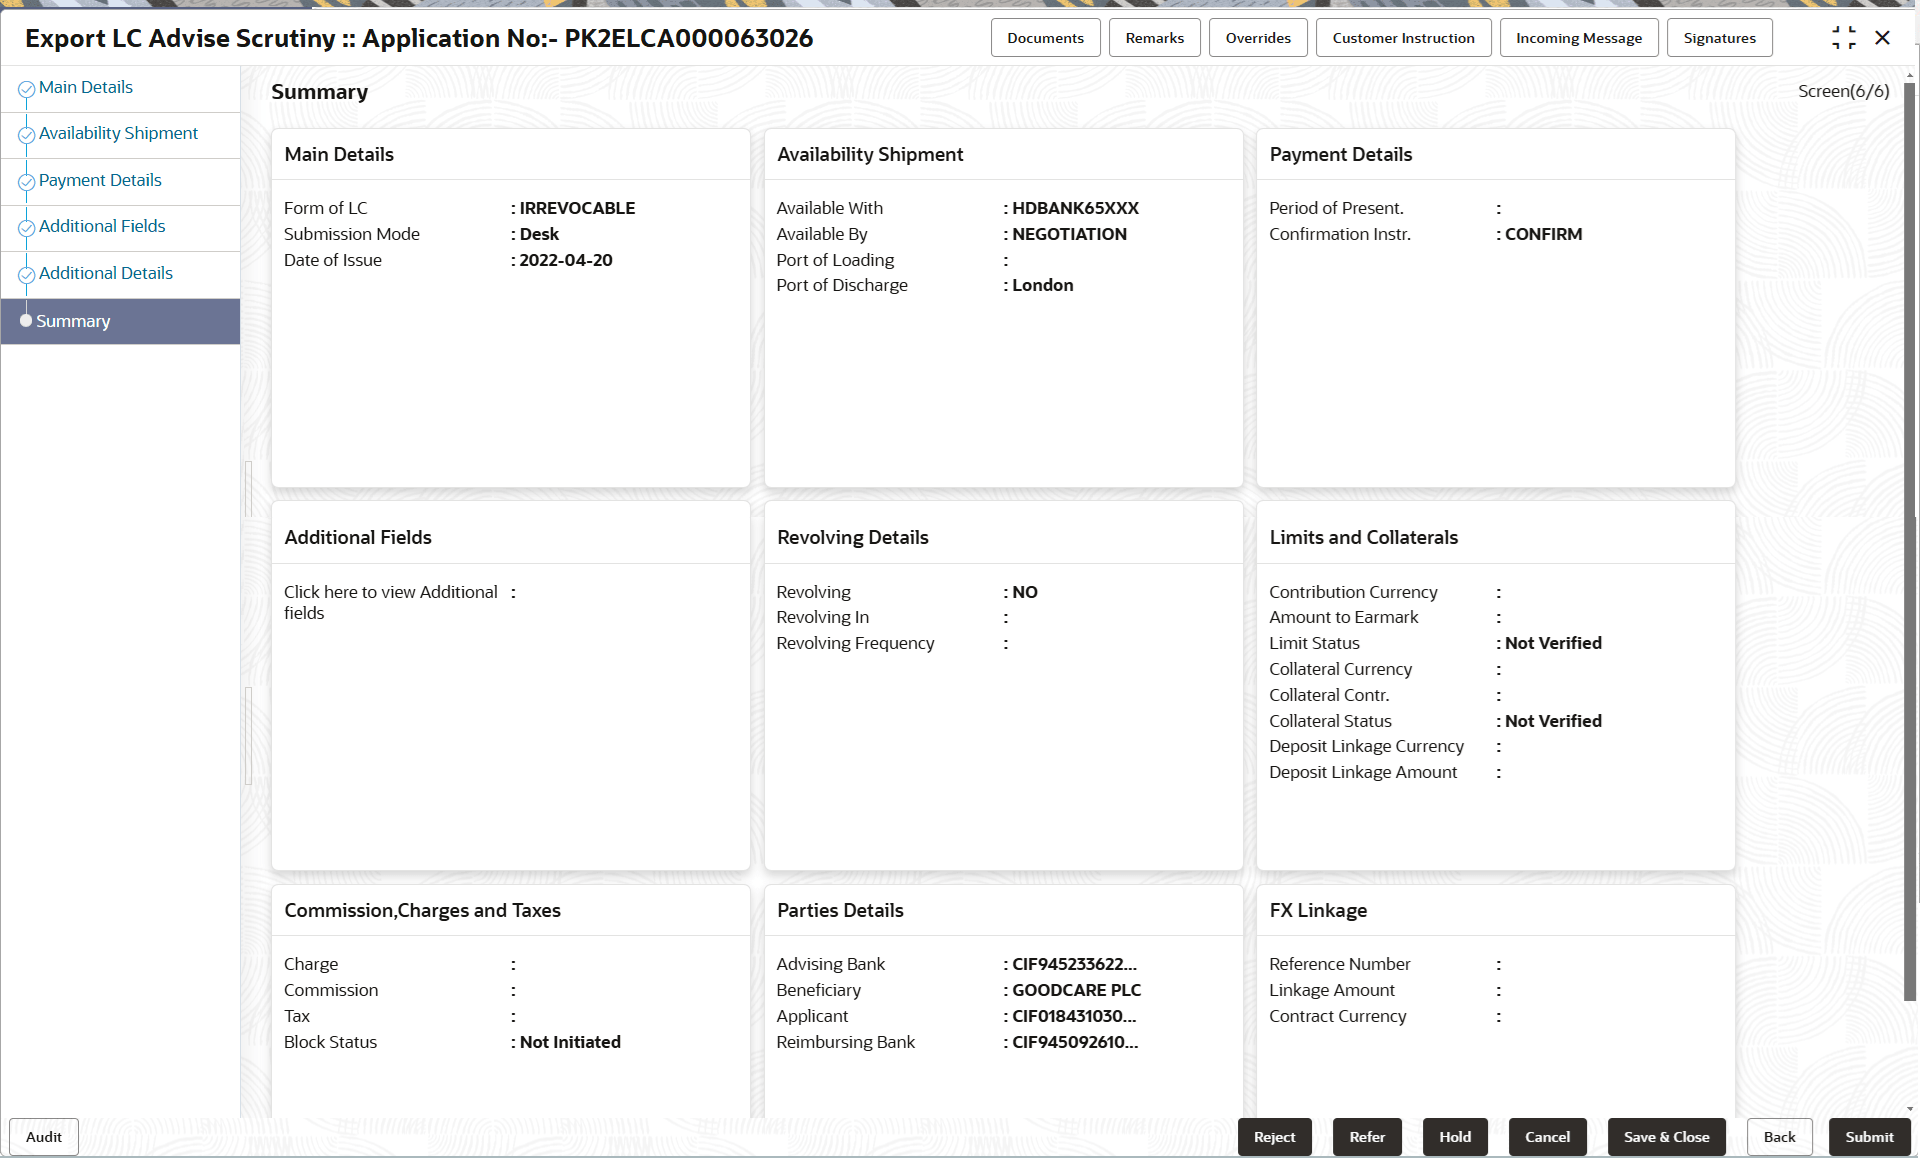Click the checkmark icon beside Payment Details
Screen dimensions: 1920x1158
point(25,181)
